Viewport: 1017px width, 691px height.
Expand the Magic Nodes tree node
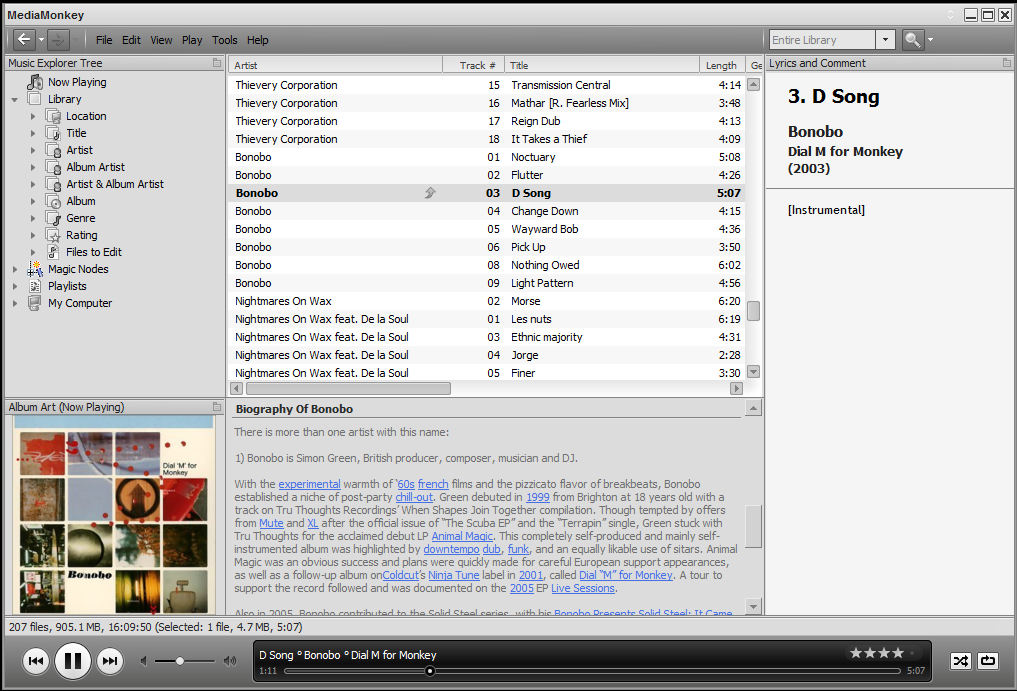coord(15,269)
